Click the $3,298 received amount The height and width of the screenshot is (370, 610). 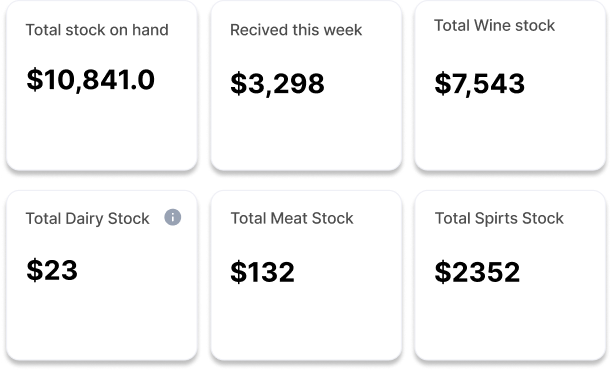277,84
